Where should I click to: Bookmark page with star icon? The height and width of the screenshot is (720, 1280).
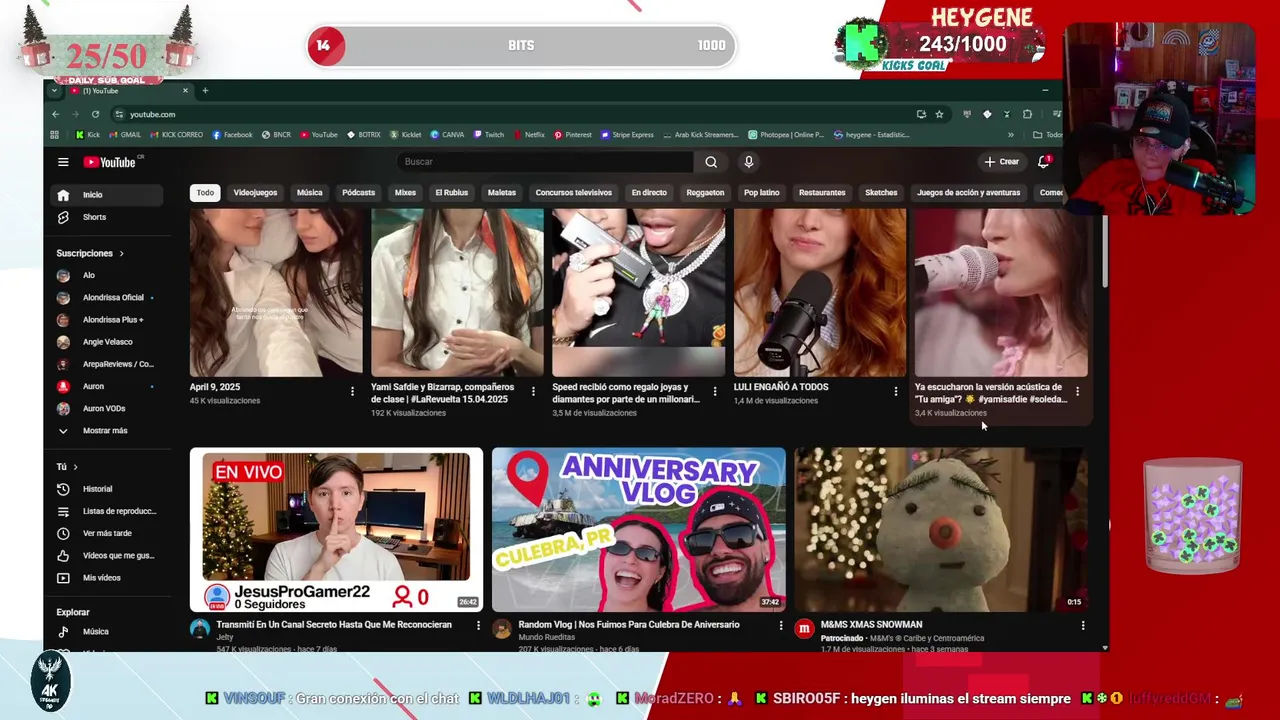[x=939, y=114]
